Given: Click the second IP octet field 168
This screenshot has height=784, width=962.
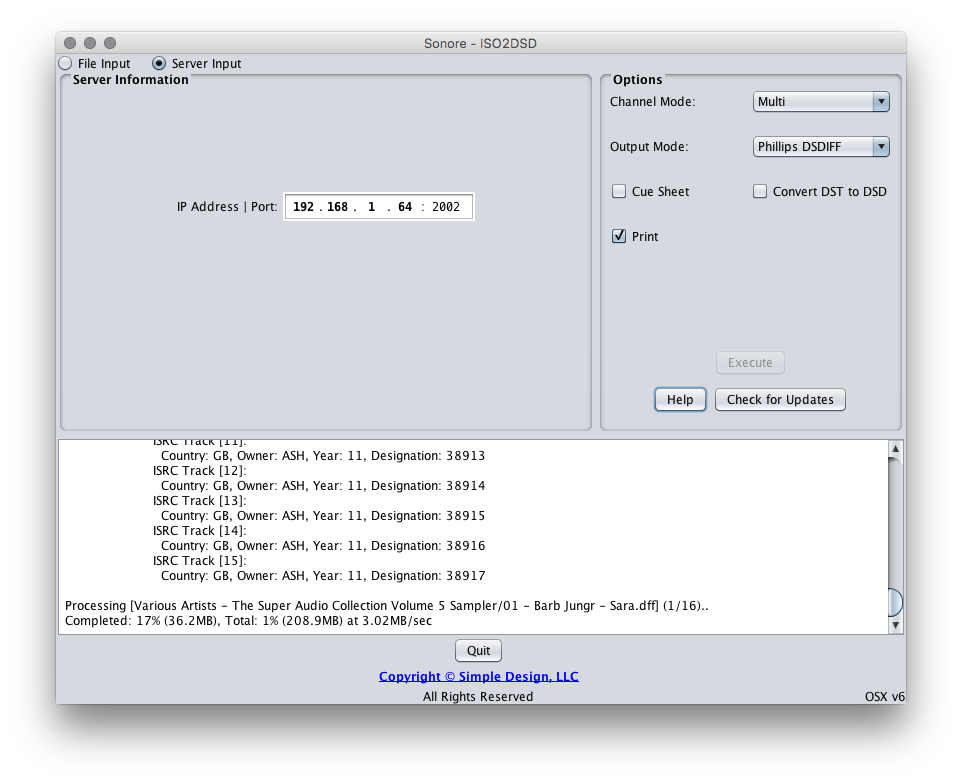Looking at the screenshot, I should 337,207.
